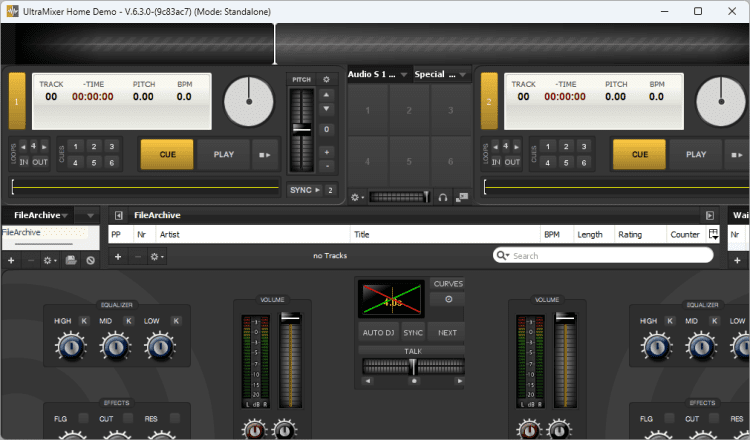Viewport: 750px width, 440px height.
Task: Toggle the AUTO DJ button
Action: click(378, 332)
